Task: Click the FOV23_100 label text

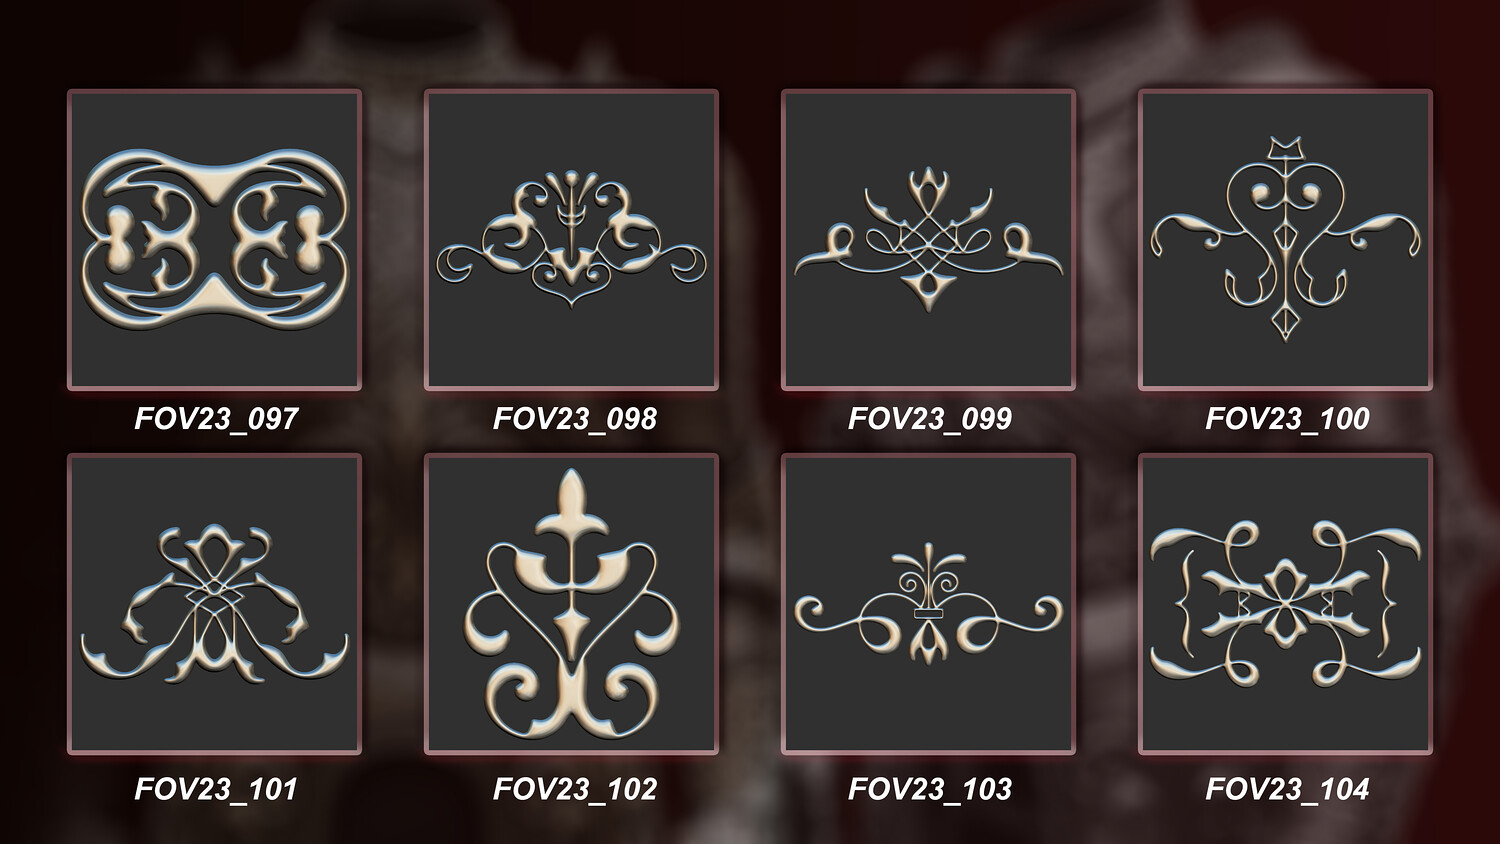Action: 1287,418
